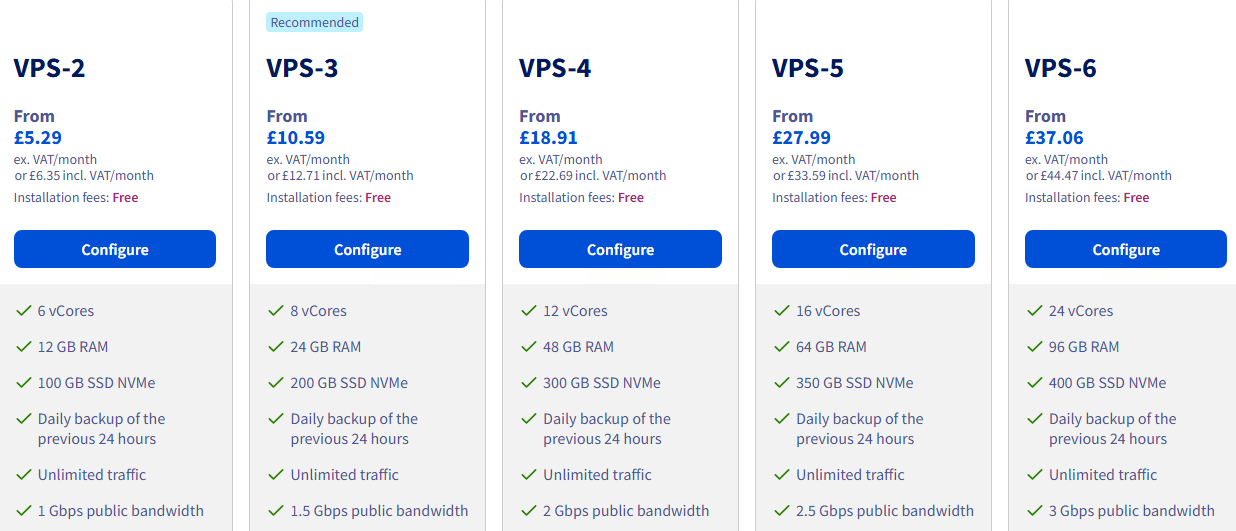Click the checkmark next to 16 vCores
The image size is (1236, 531).
pyautogui.click(x=782, y=311)
